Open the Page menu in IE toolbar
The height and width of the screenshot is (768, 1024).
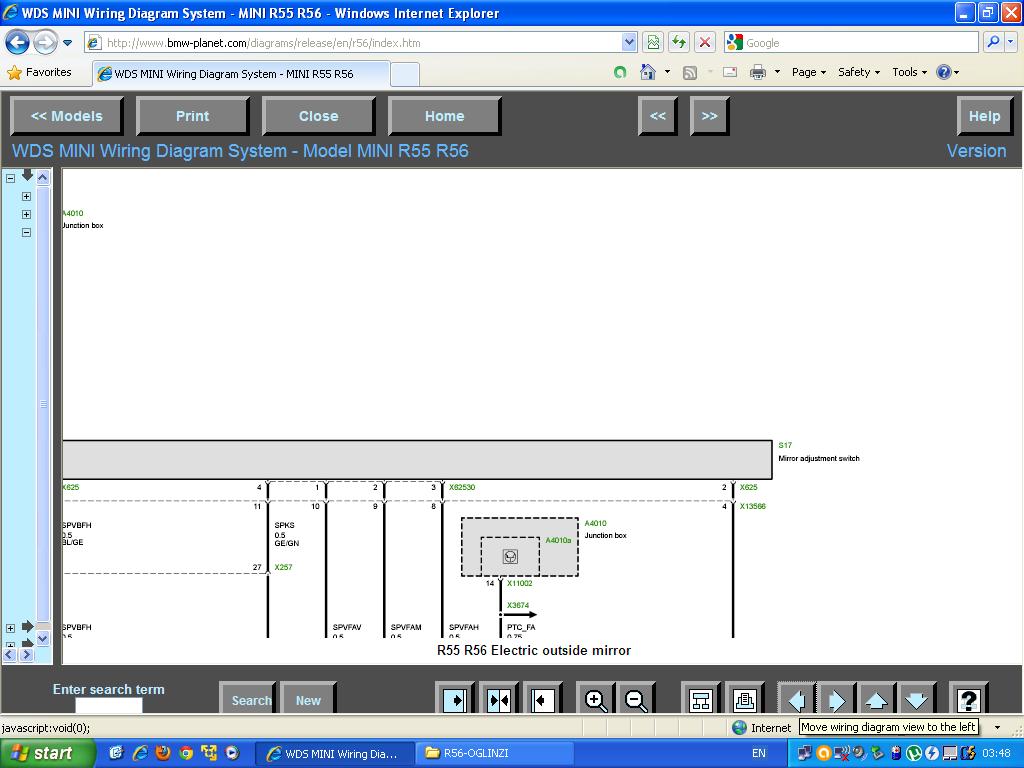coord(809,72)
